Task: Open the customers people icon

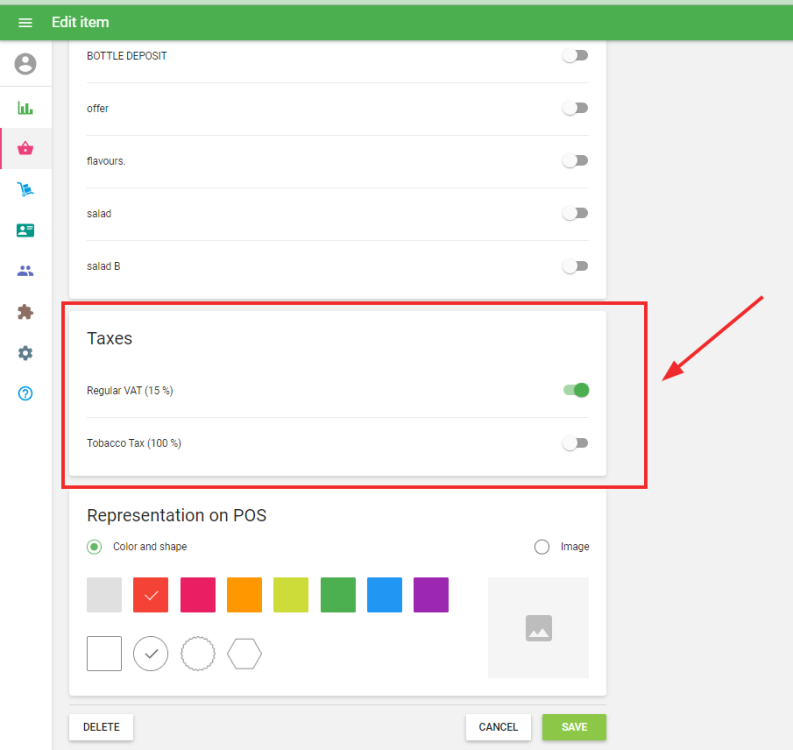Action: [25, 271]
